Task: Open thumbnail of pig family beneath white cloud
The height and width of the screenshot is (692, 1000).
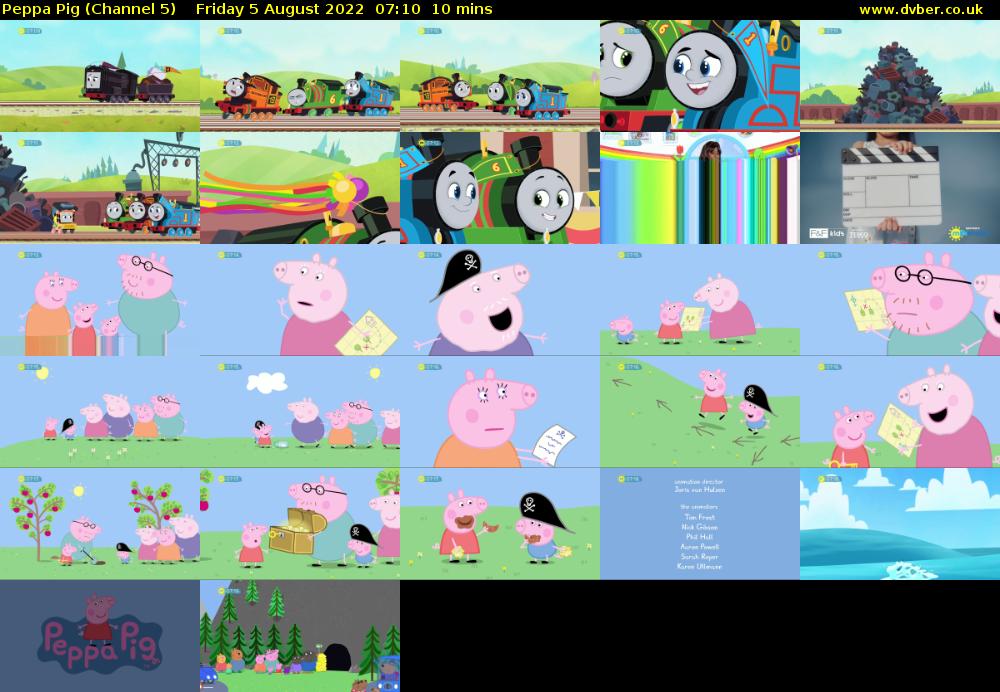Action: pos(300,412)
